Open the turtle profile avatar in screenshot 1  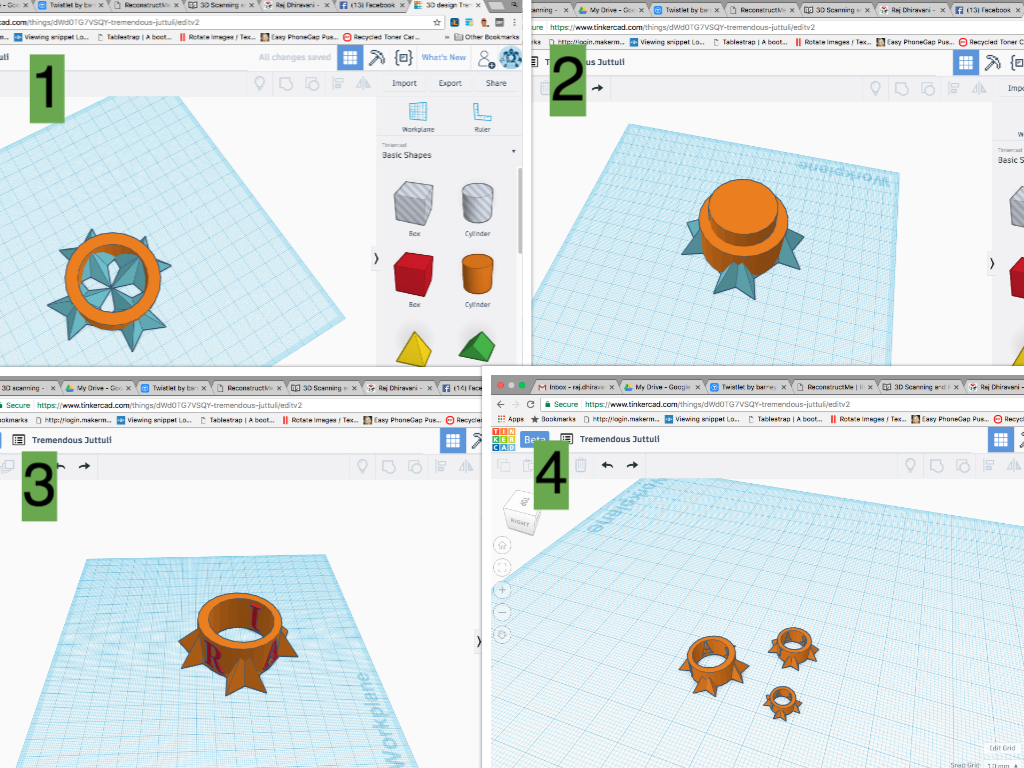510,57
